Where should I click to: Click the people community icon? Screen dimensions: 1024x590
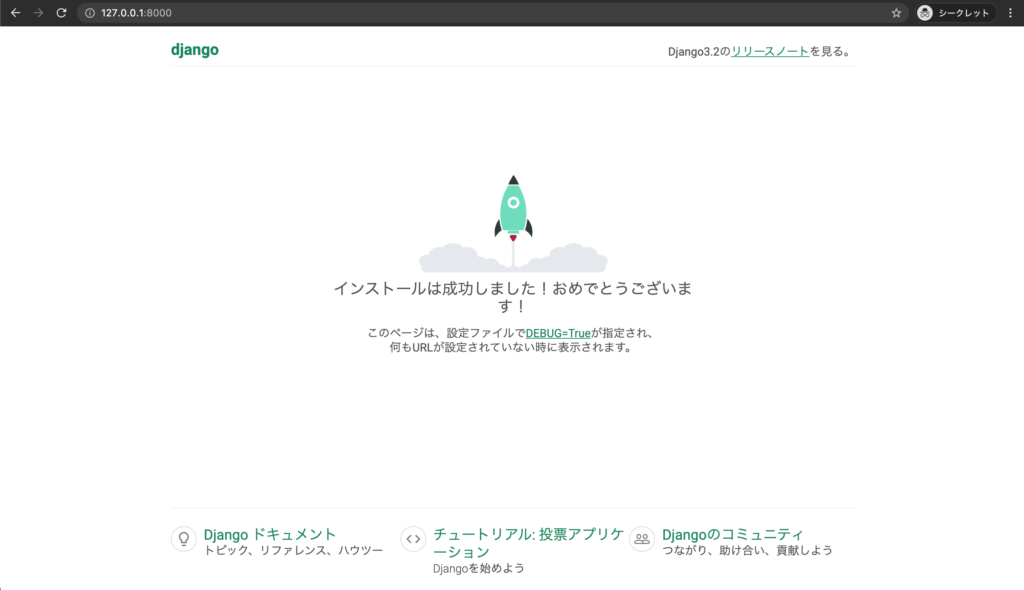tap(642, 539)
